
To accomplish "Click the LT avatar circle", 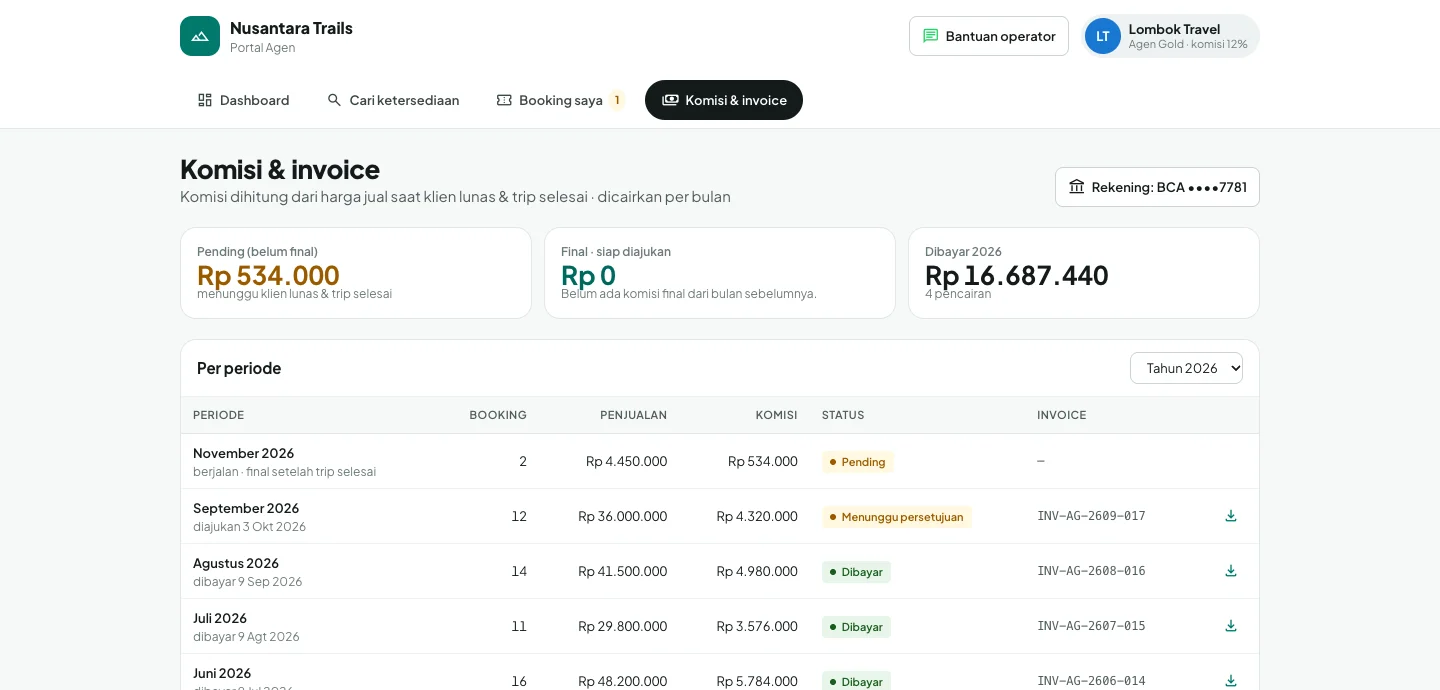I will [x=1103, y=36].
